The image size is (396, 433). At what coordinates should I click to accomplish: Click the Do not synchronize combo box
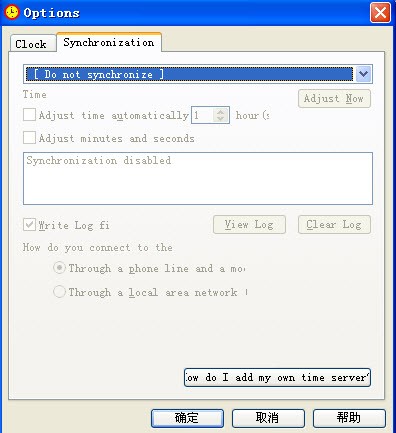click(x=198, y=74)
